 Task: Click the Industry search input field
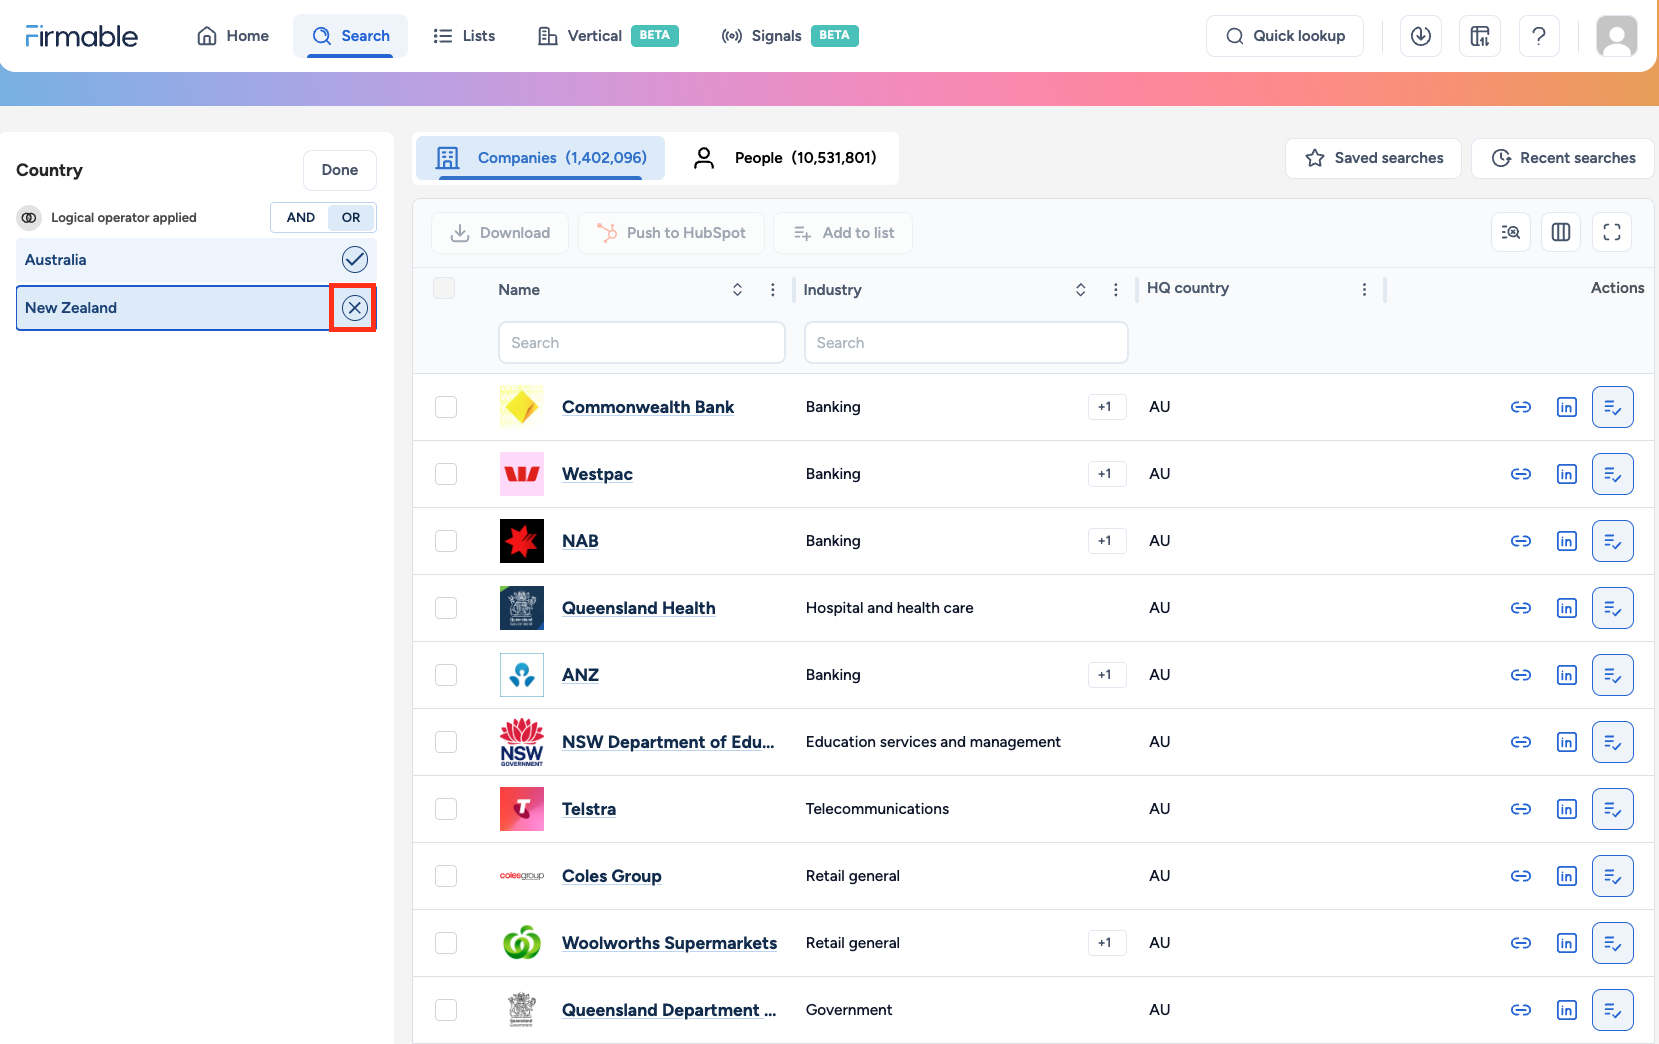point(964,342)
